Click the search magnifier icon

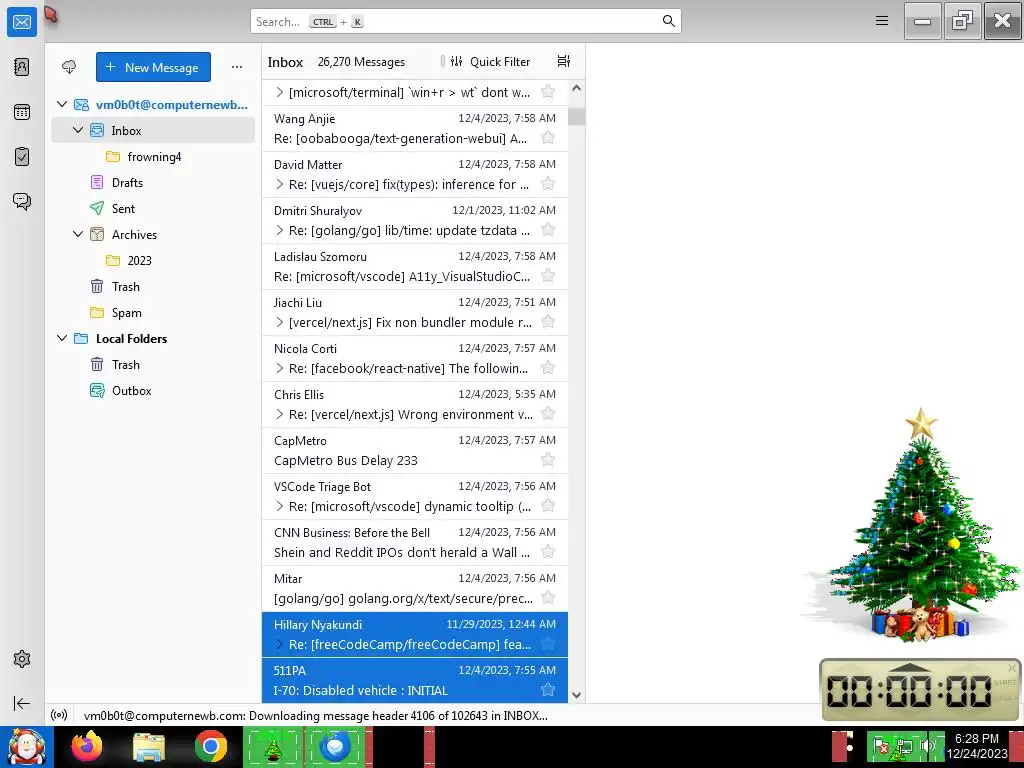(668, 21)
